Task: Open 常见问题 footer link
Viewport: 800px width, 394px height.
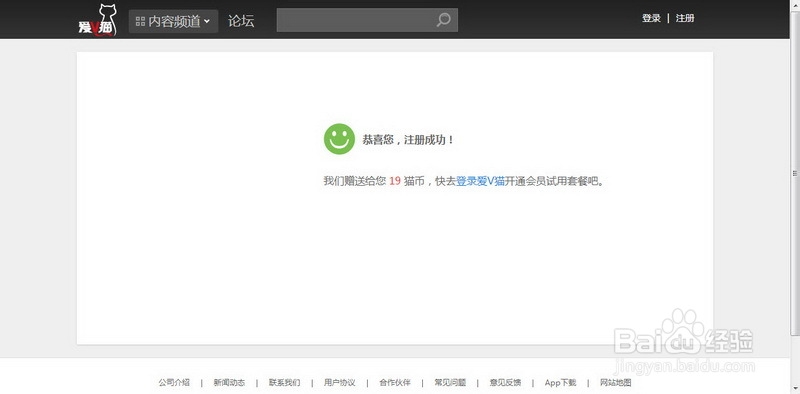Action: (450, 382)
